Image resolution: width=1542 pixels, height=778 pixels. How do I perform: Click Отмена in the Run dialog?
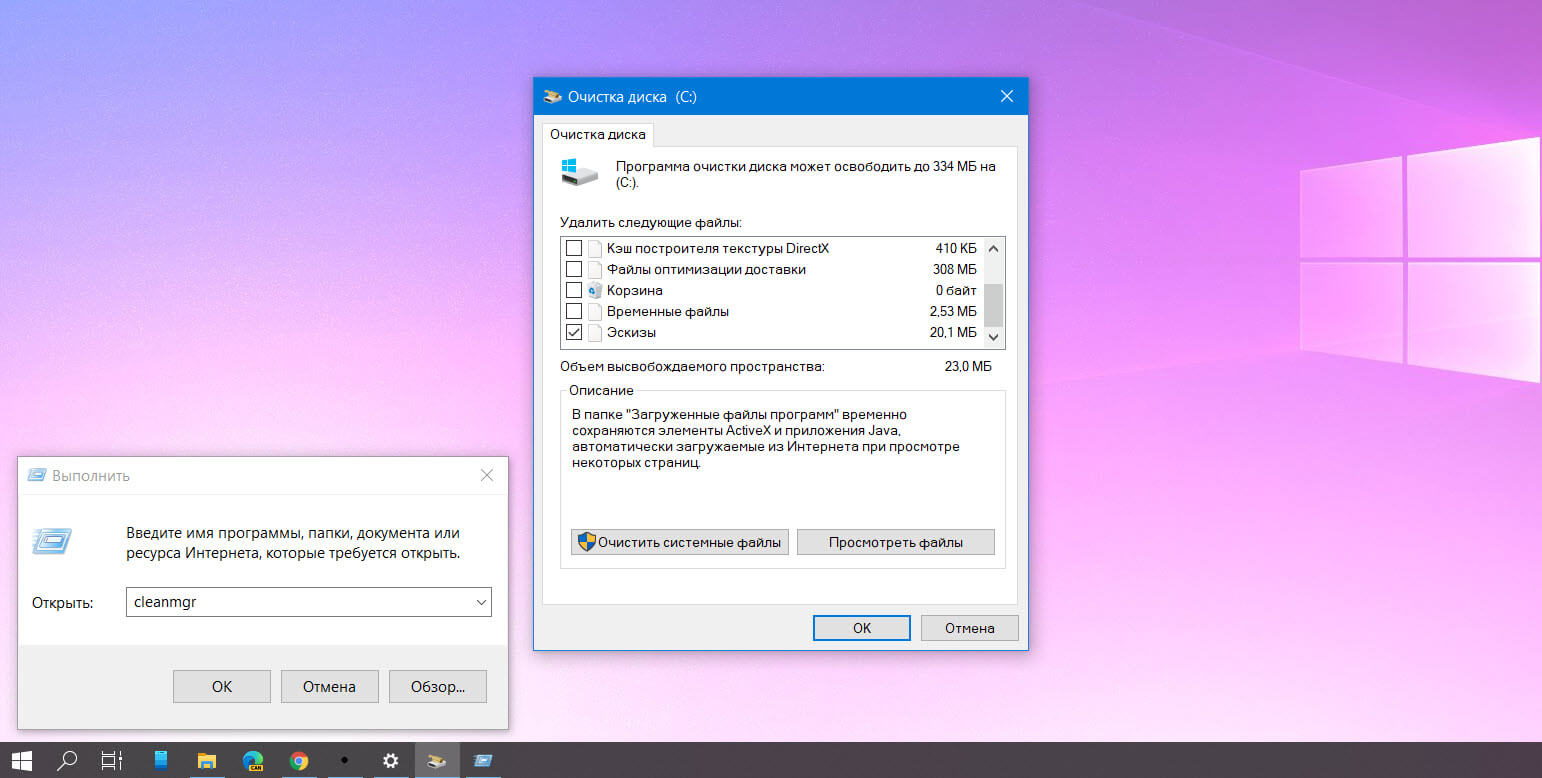[x=330, y=686]
